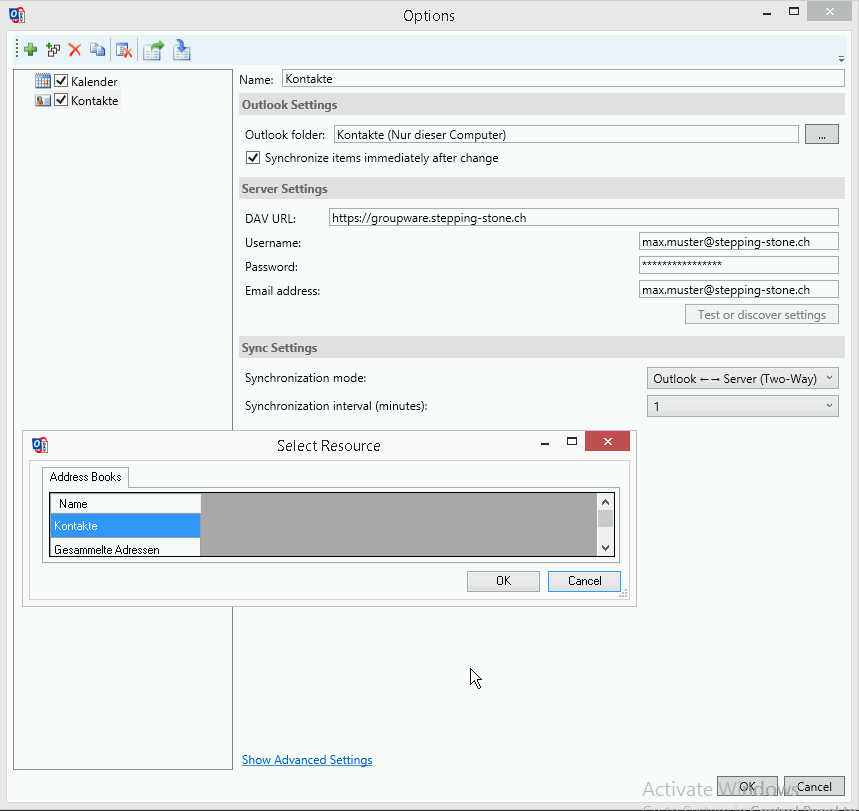859x811 pixels.
Task: Click OK in Select Resource dialog
Action: point(503,581)
